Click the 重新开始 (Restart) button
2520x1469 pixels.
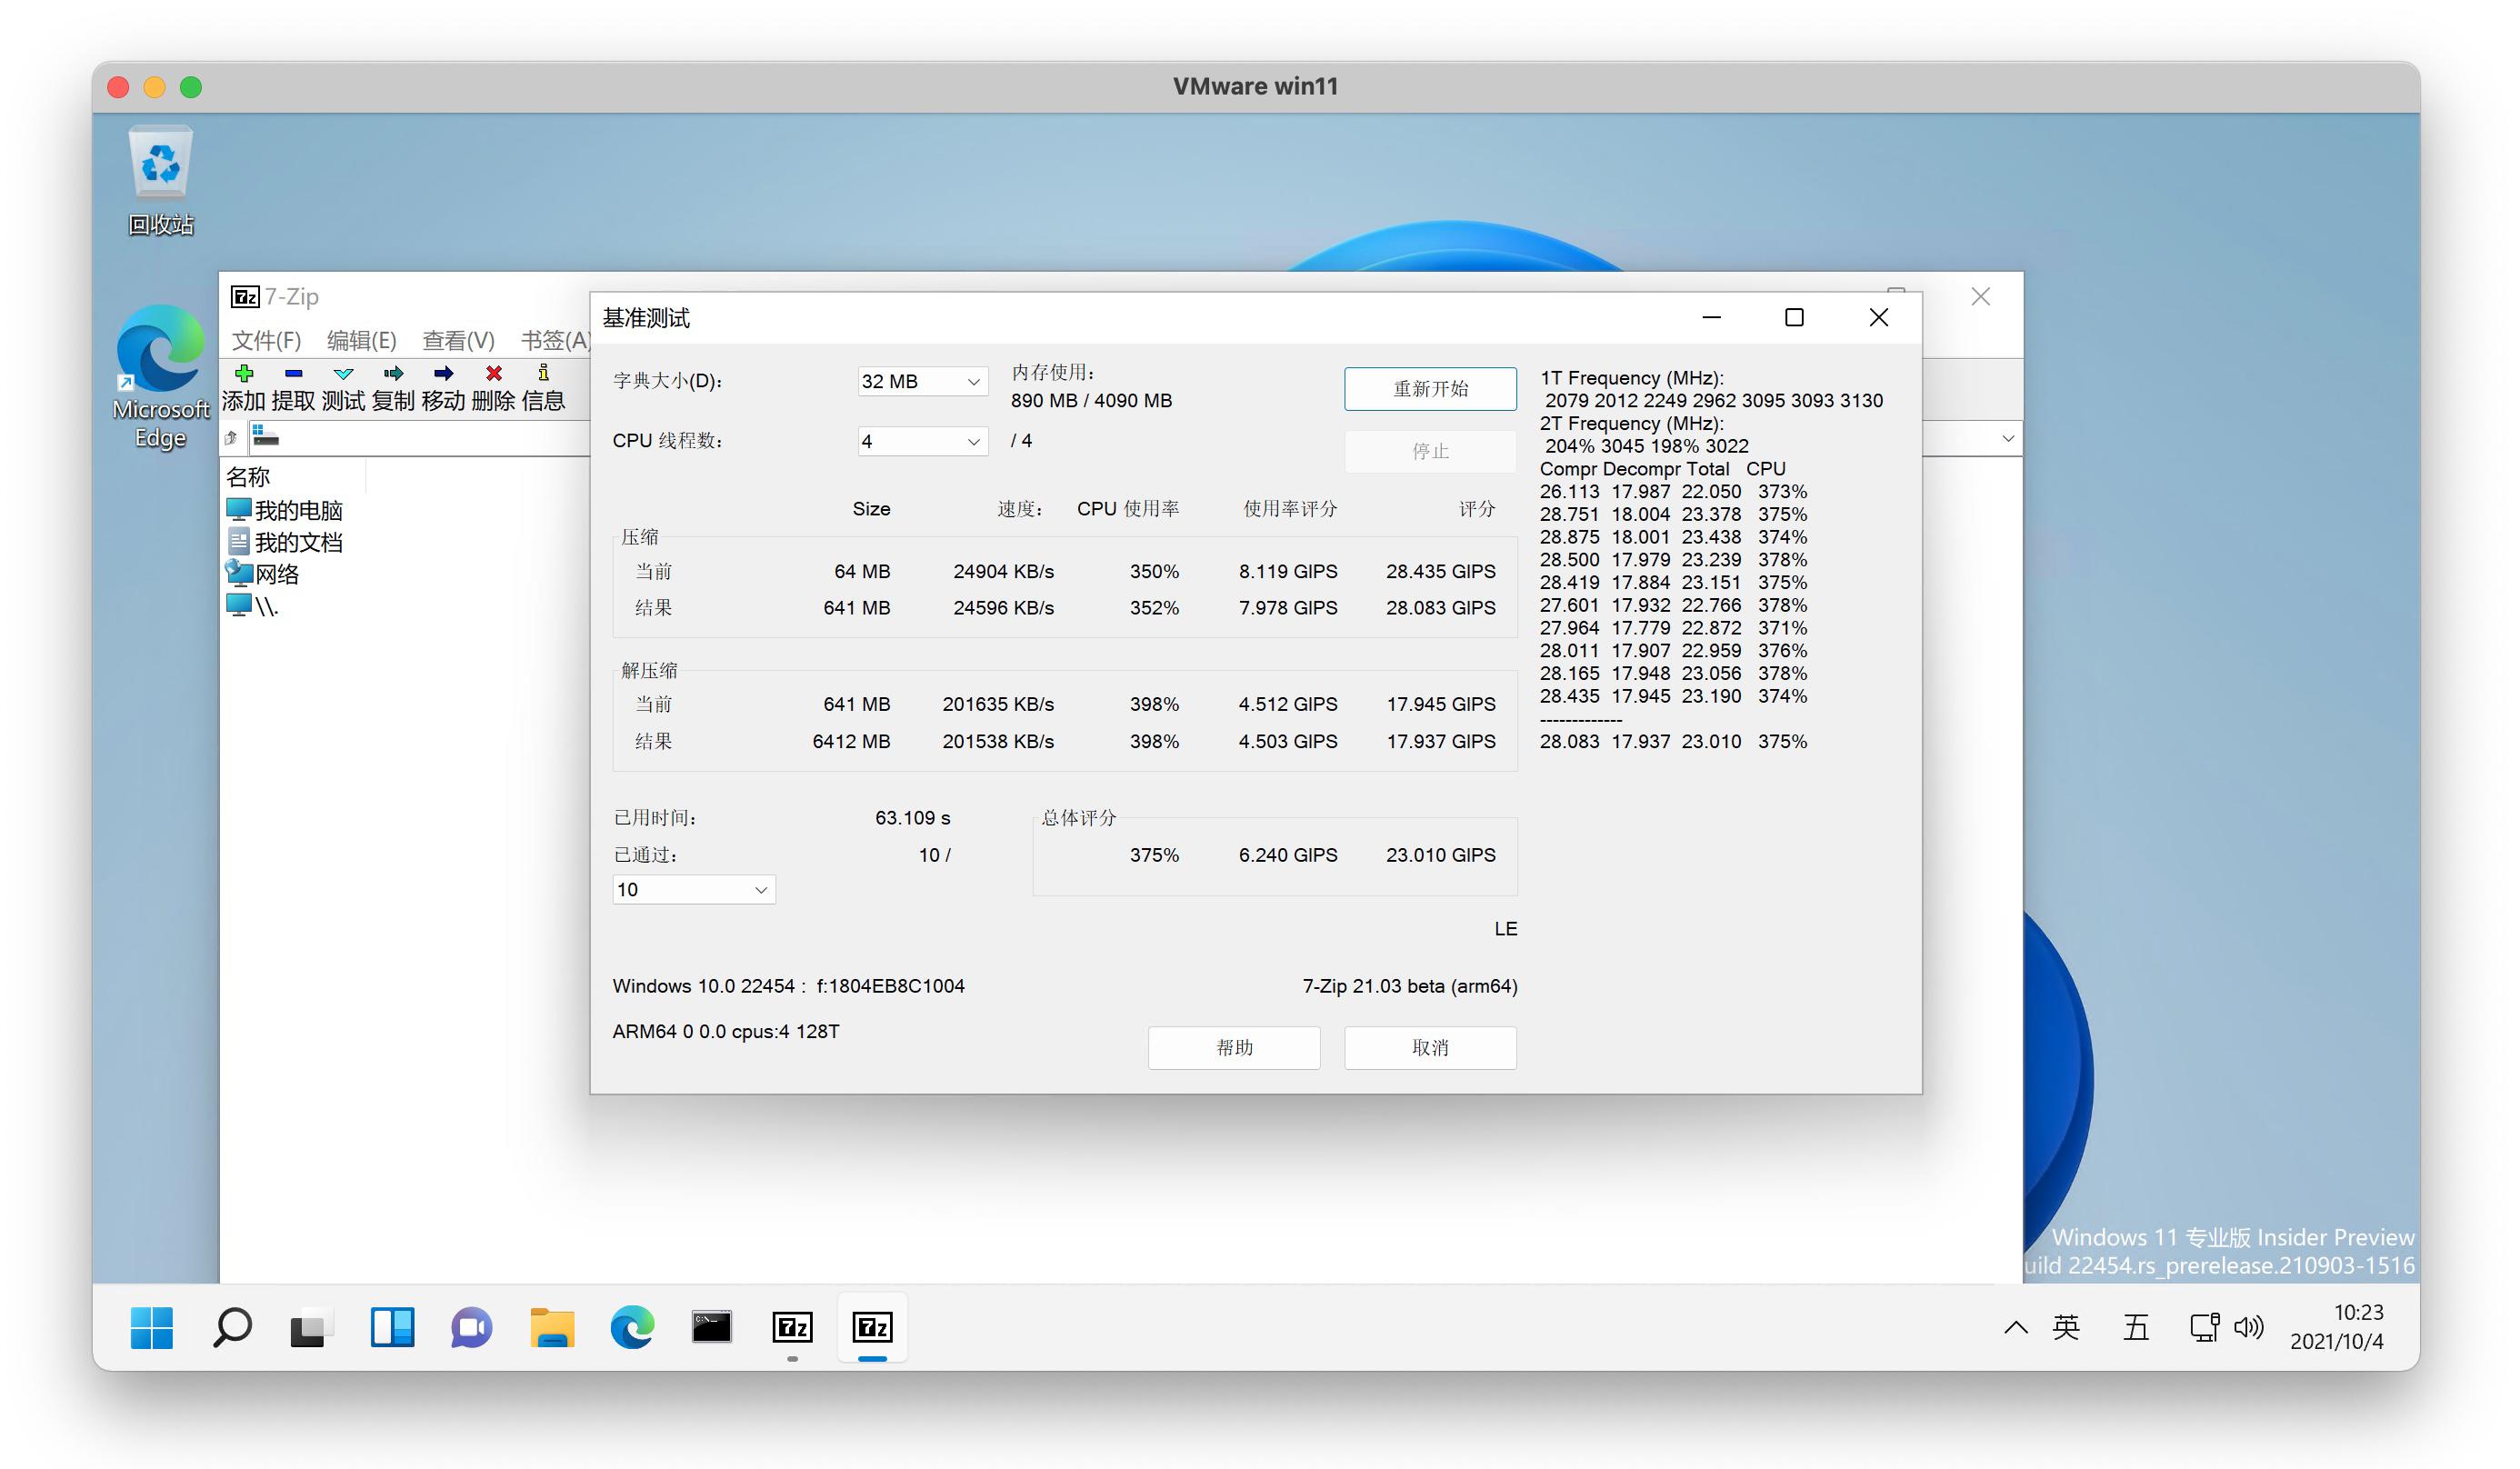click(x=1429, y=389)
